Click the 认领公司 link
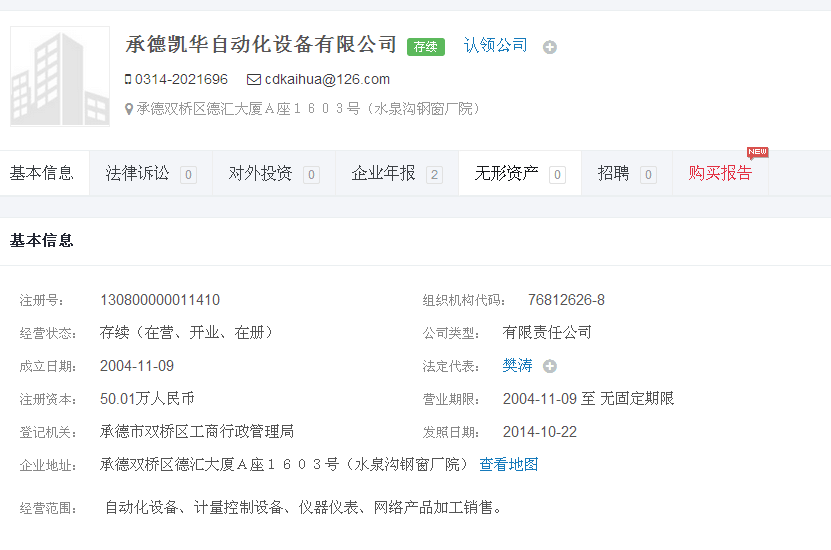This screenshot has height=550, width=831. (x=495, y=45)
